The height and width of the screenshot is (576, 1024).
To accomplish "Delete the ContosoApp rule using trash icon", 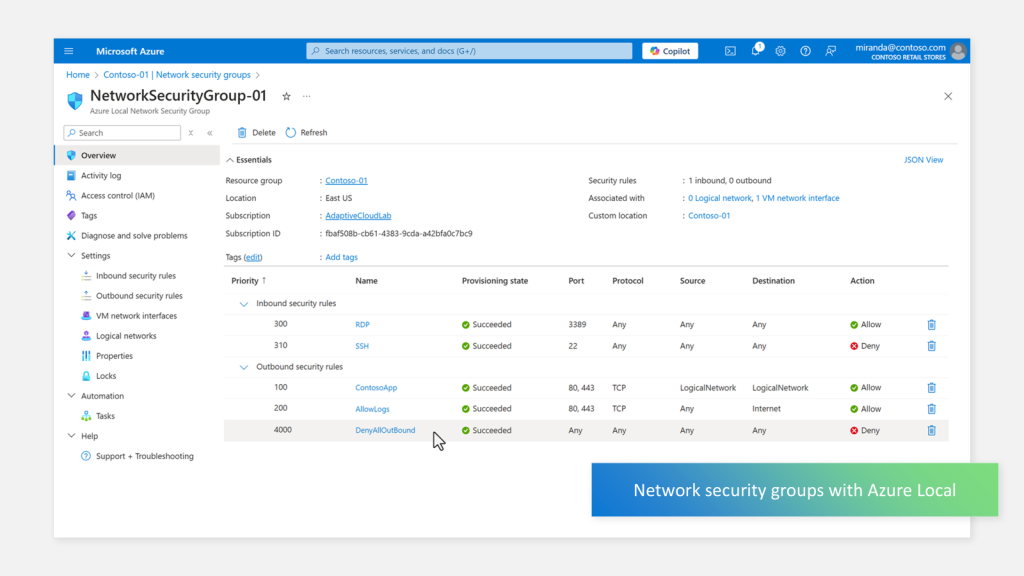I will point(931,388).
